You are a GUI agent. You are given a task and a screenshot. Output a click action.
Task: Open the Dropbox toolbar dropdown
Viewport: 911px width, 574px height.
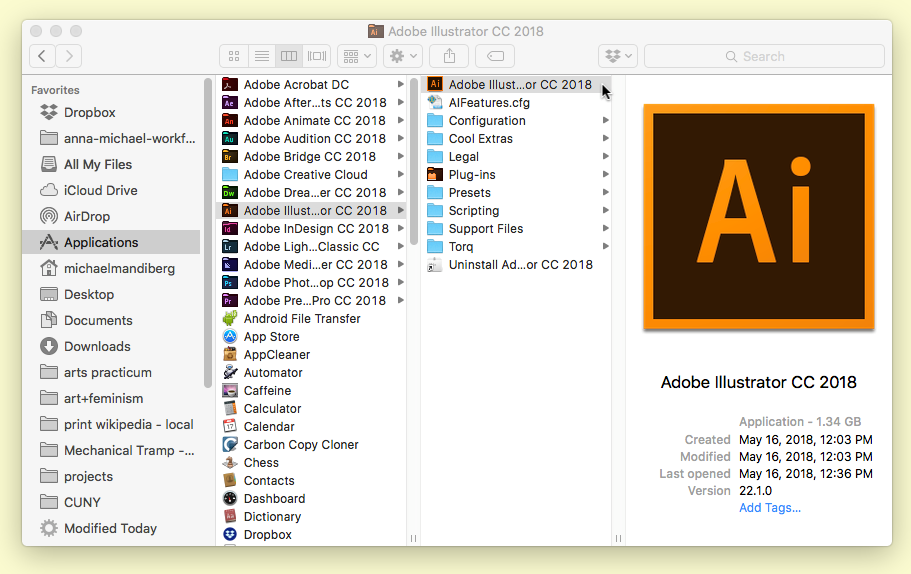coord(617,56)
